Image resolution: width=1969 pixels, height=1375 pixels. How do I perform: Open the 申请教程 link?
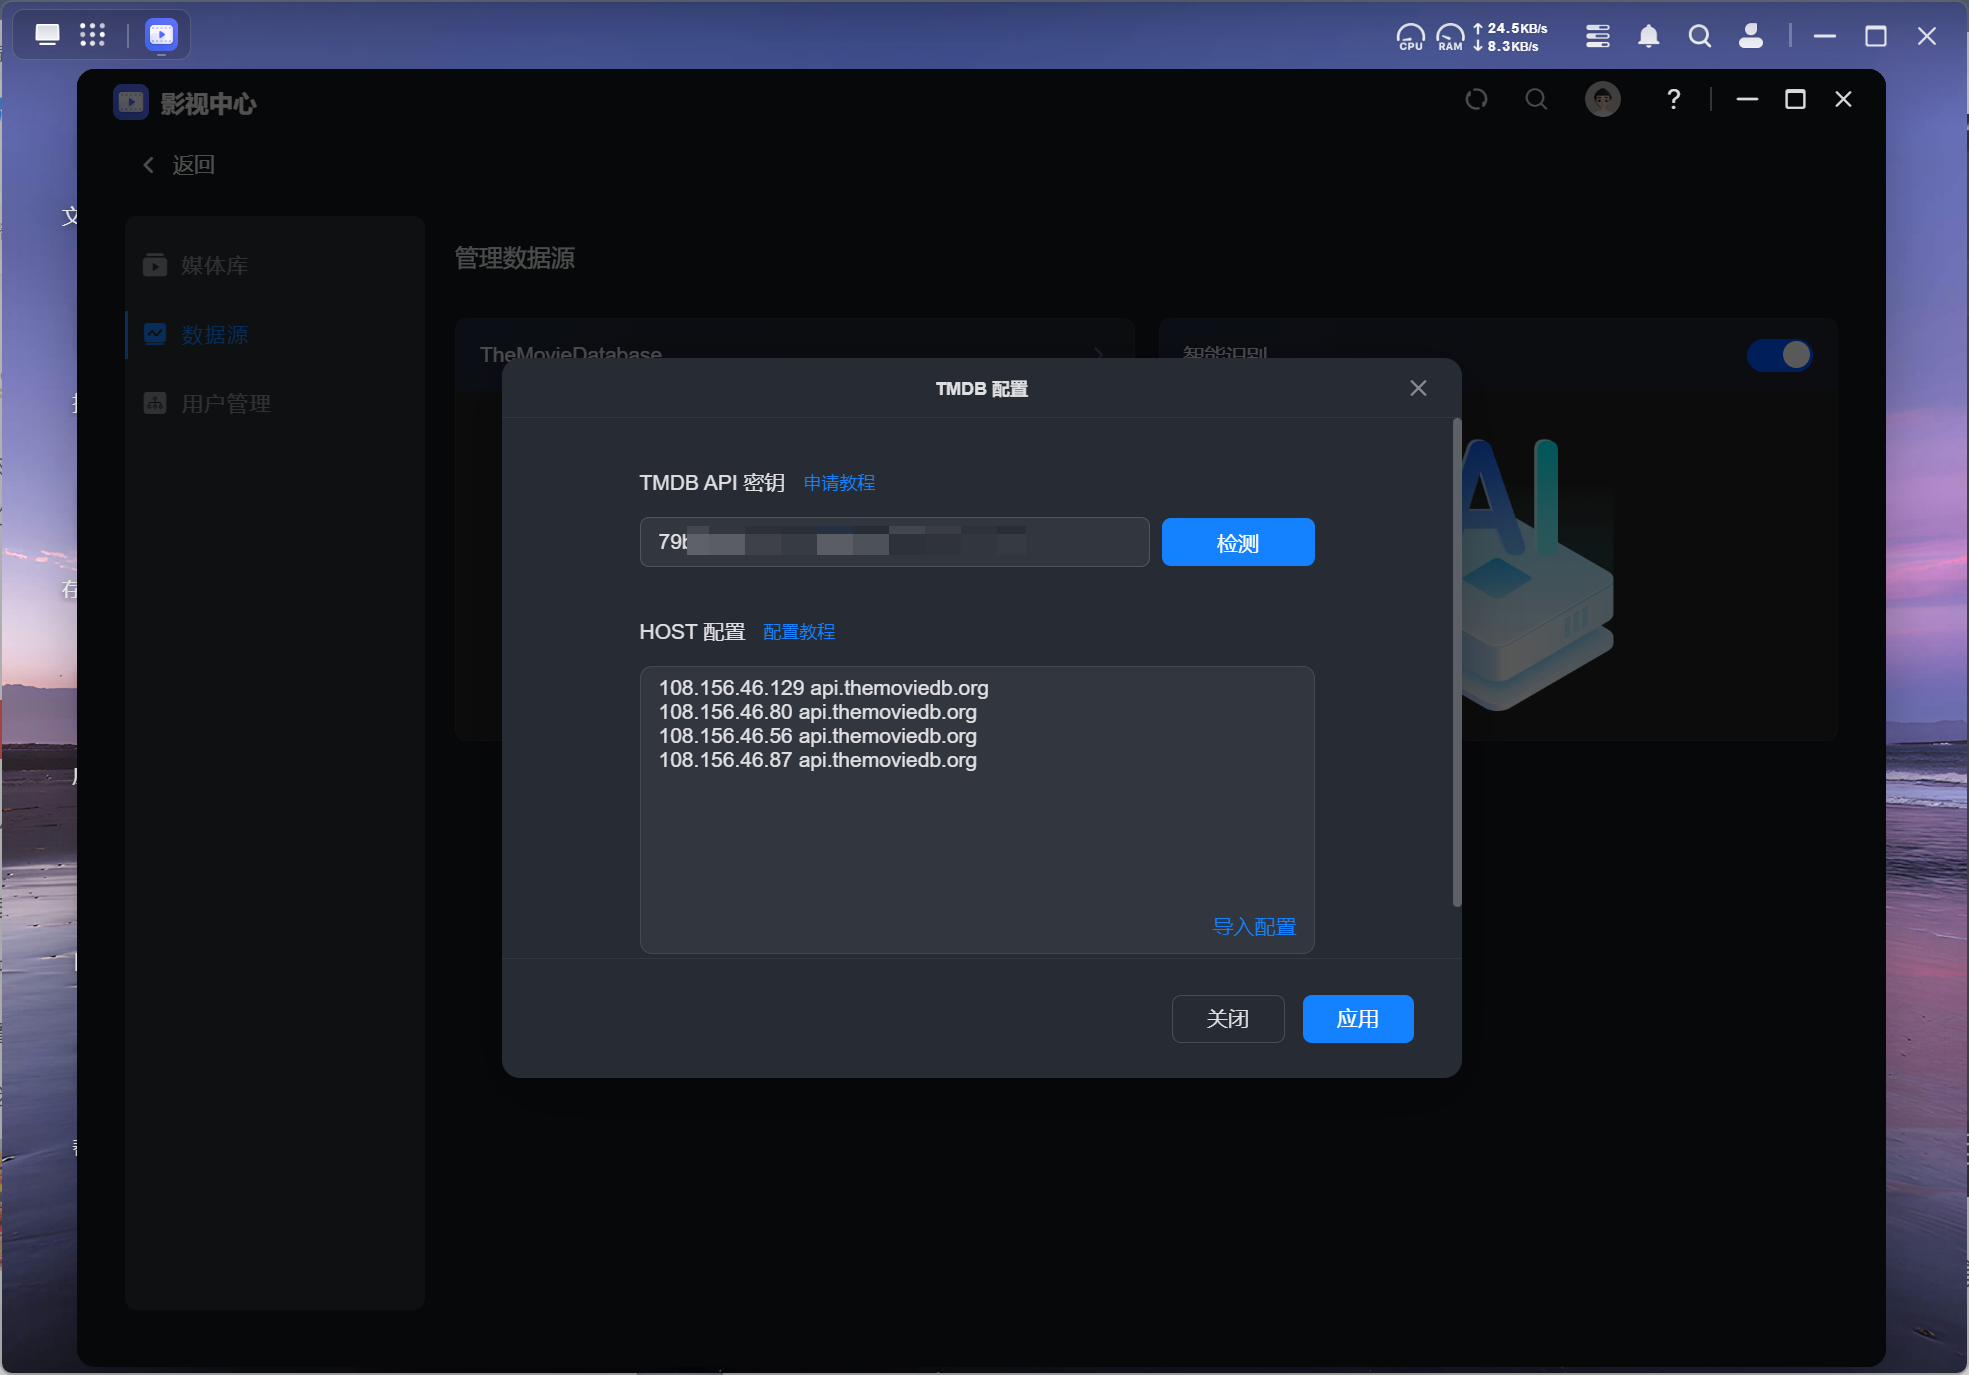pyautogui.click(x=839, y=483)
